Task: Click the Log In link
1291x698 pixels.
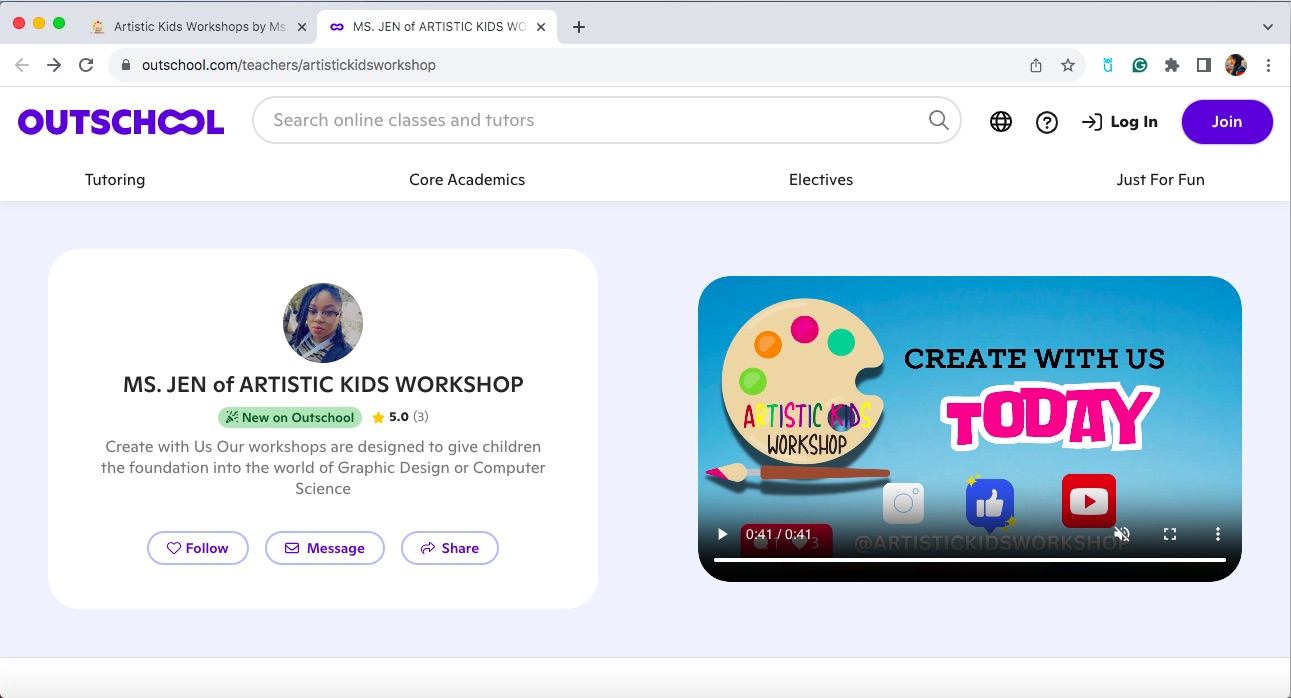Action: click(x=1120, y=122)
